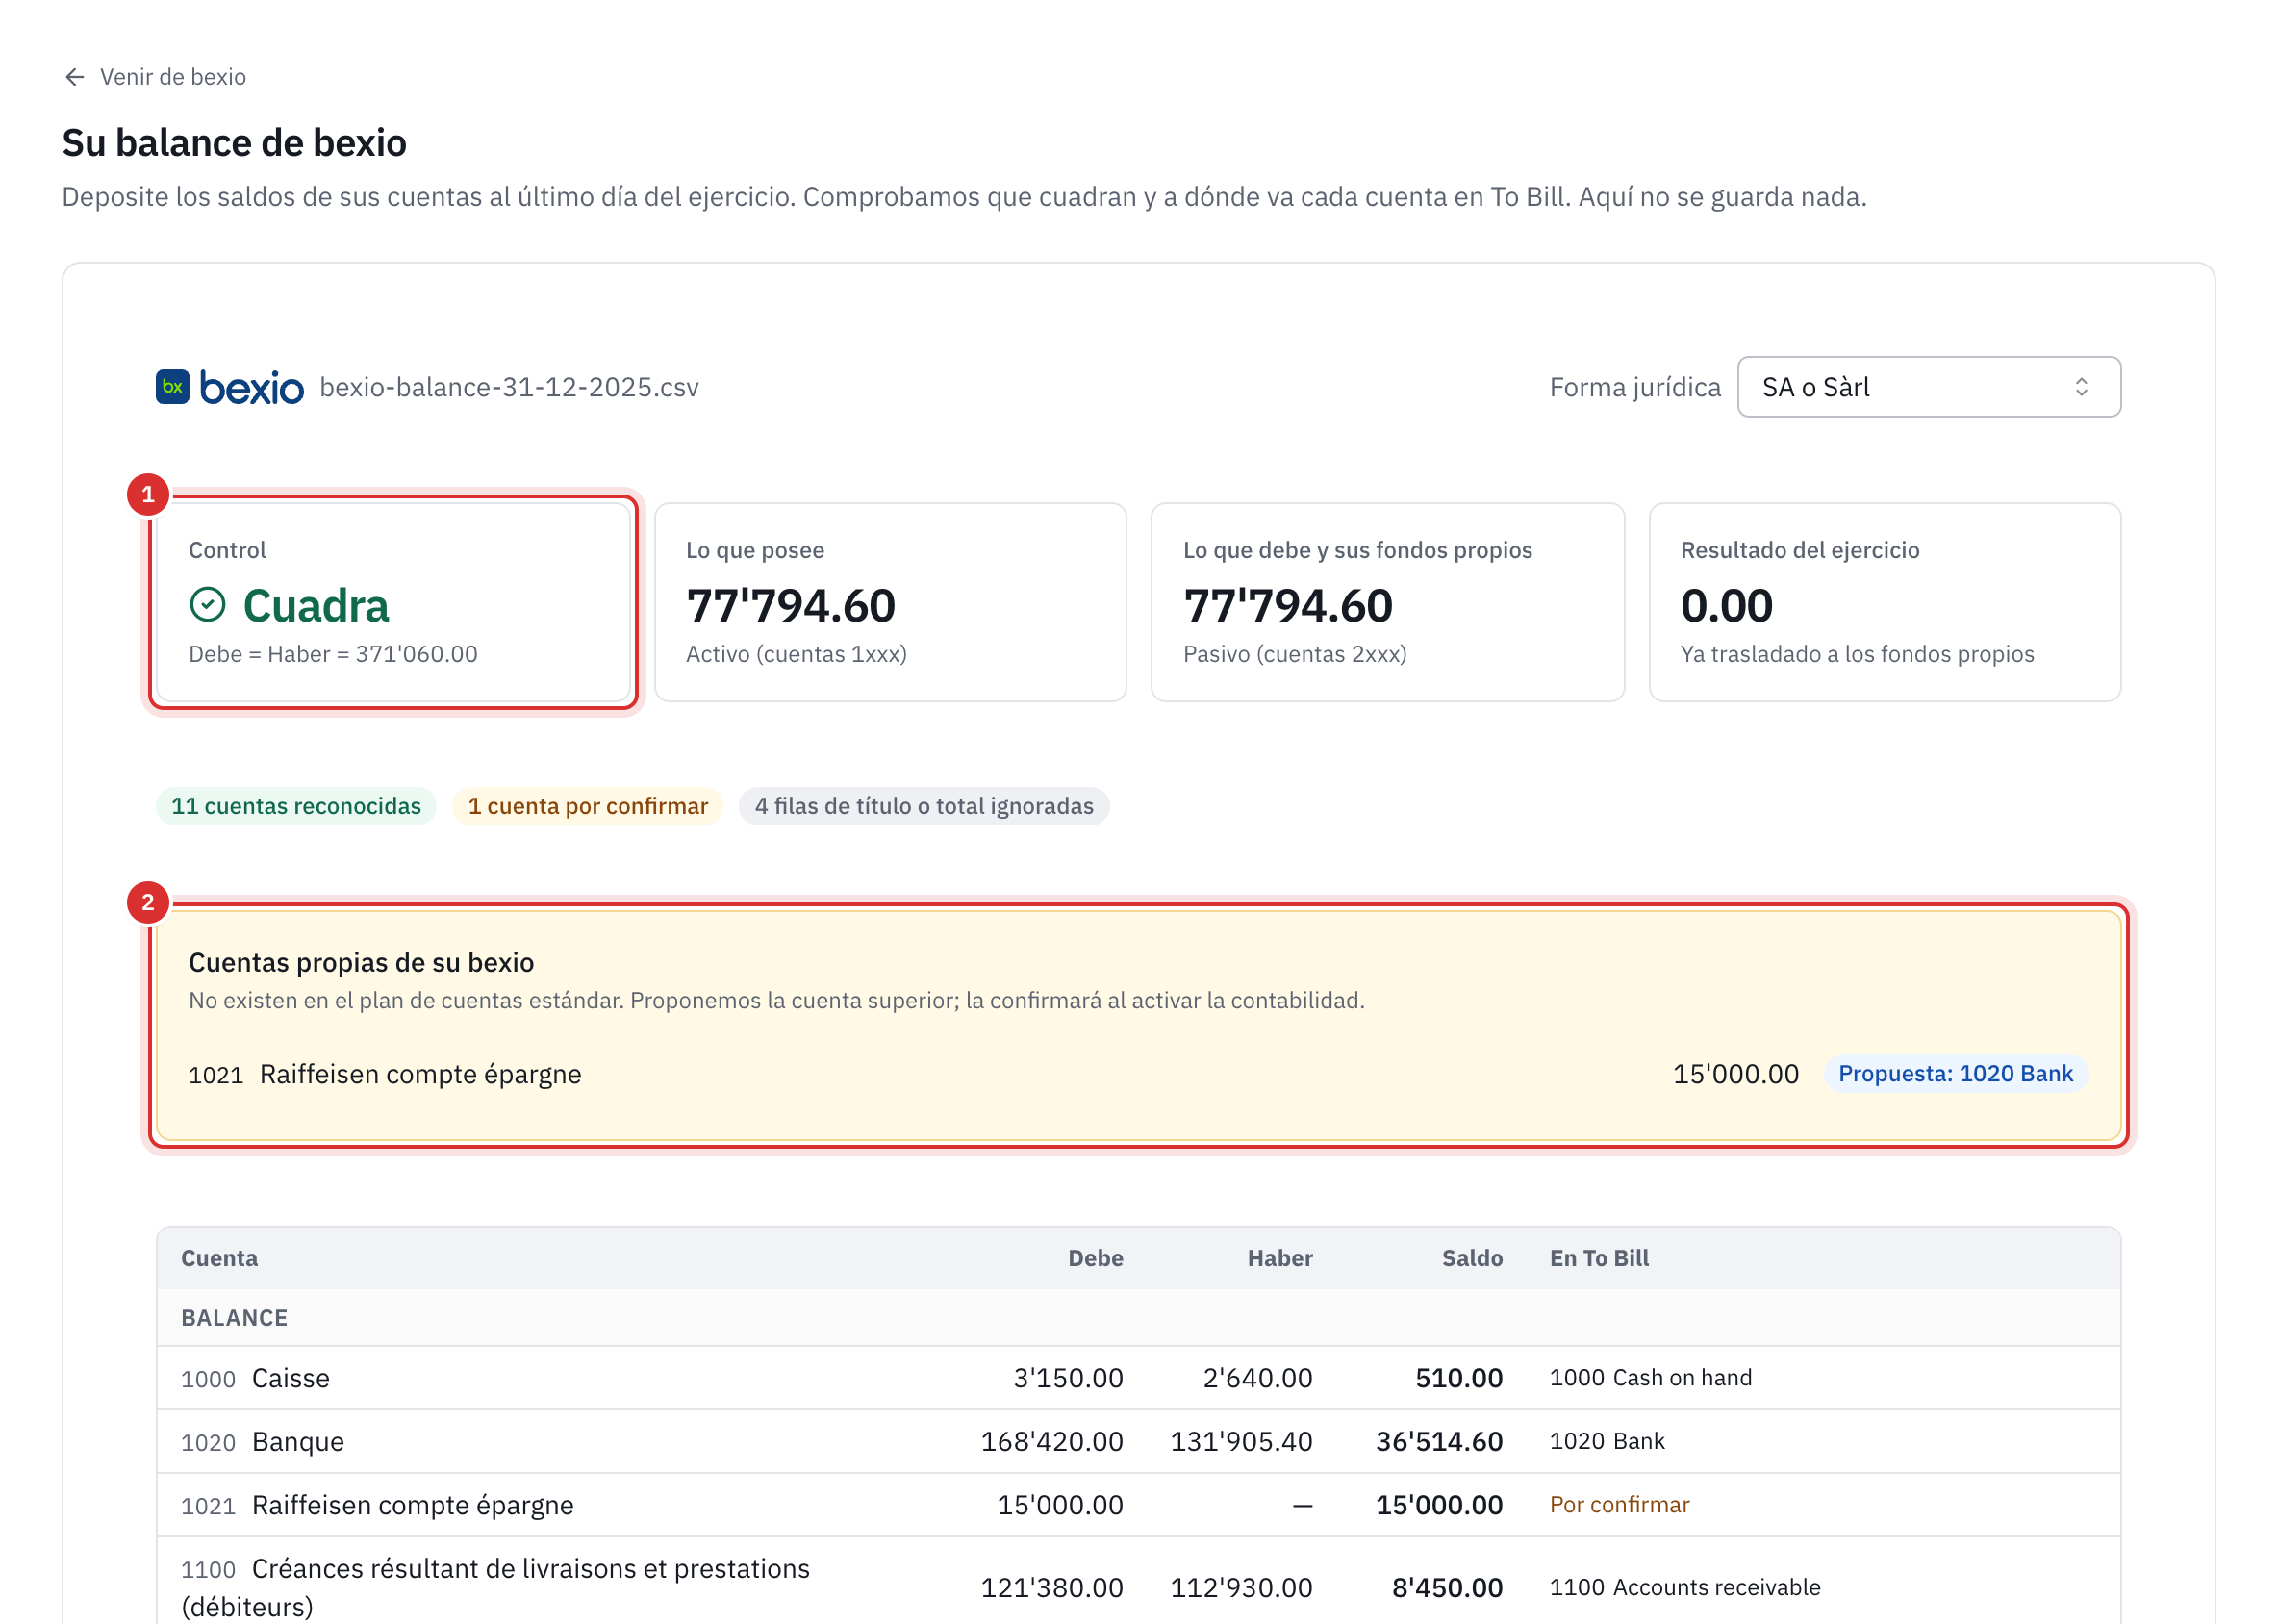Click file name bexio-balance-31-12-2025.csv
The height and width of the screenshot is (1624, 2278).
(509, 387)
